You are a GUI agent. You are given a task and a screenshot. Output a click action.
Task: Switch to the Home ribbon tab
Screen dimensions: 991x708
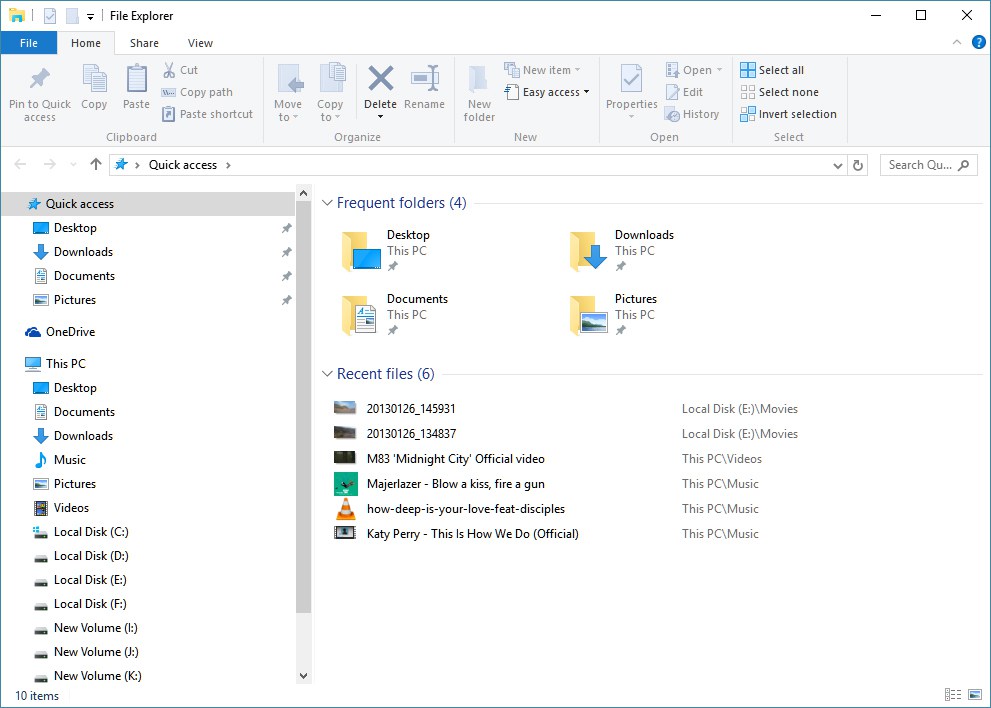pyautogui.click(x=86, y=43)
